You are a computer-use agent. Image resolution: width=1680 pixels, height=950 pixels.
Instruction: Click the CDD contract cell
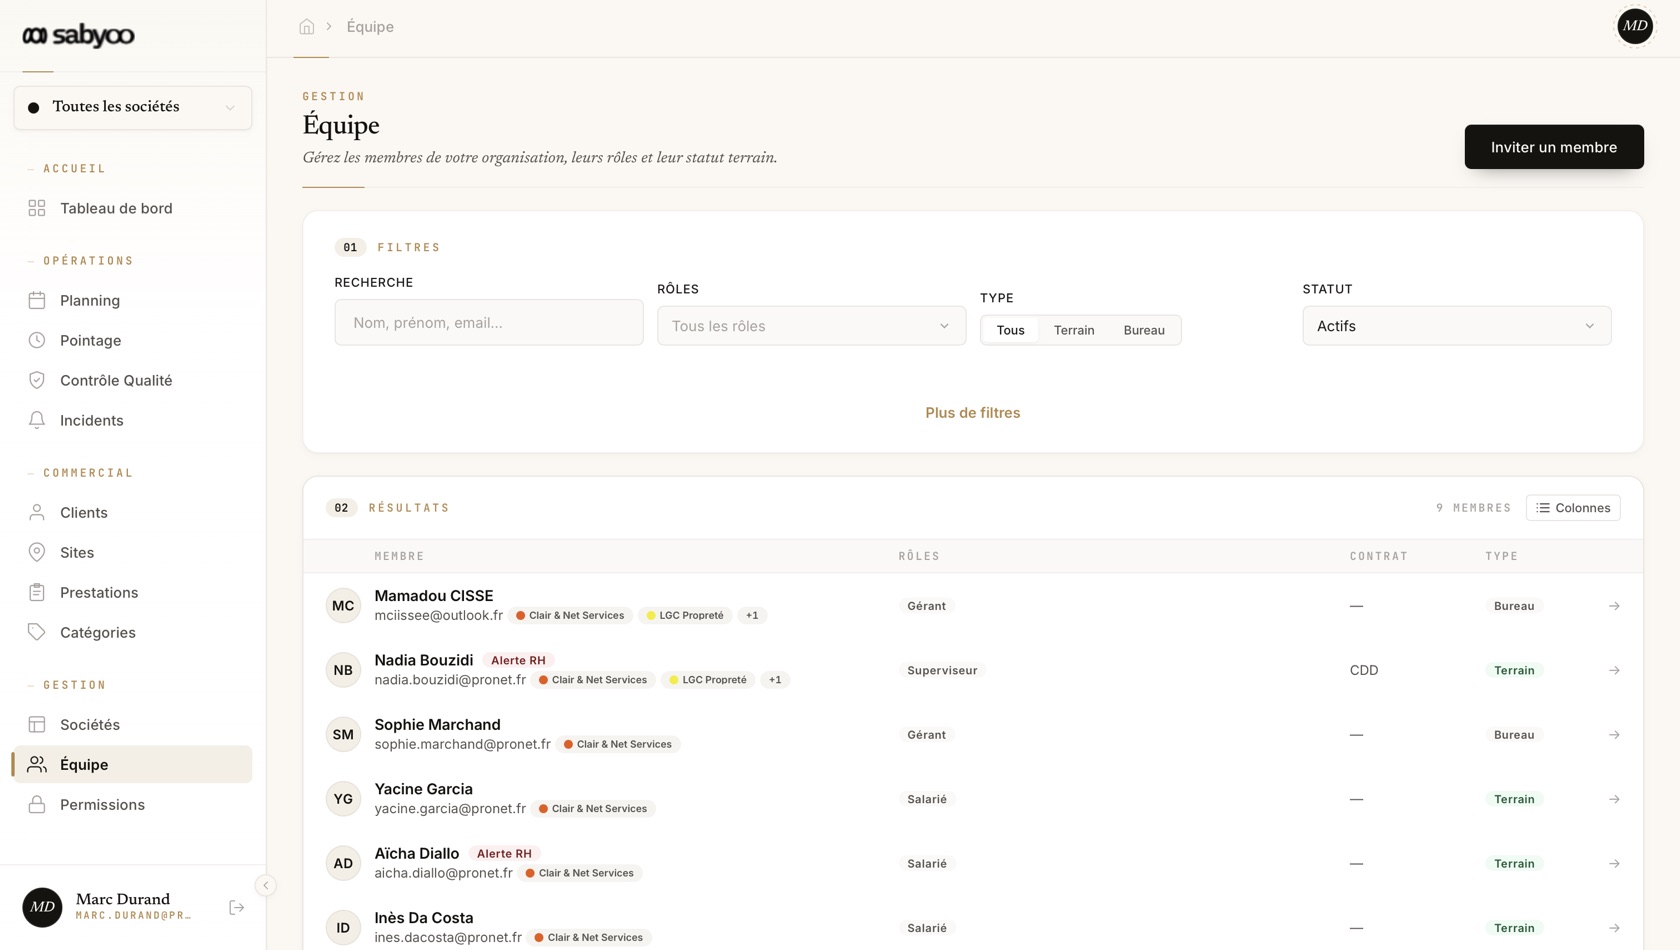1364,671
